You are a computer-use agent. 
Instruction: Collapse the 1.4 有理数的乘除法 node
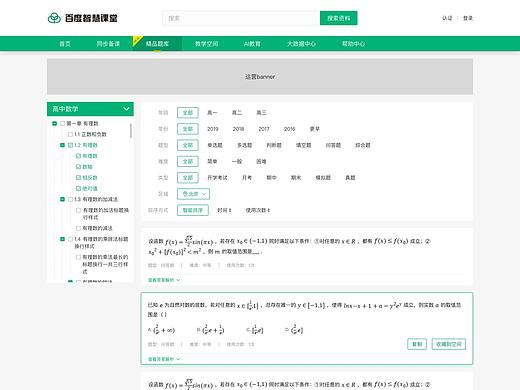click(62, 239)
